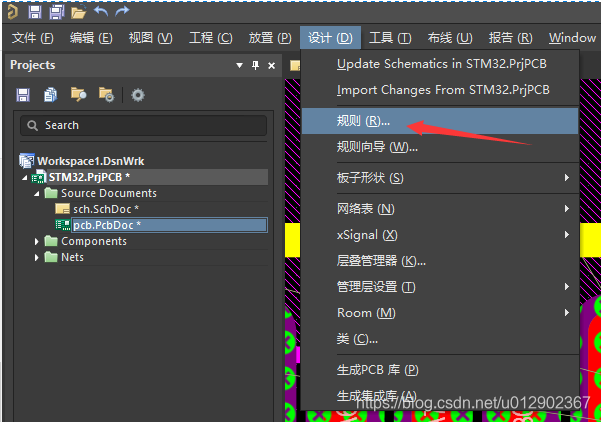Click the compile documents icon in Projects panel
The image size is (601, 422).
point(50,95)
